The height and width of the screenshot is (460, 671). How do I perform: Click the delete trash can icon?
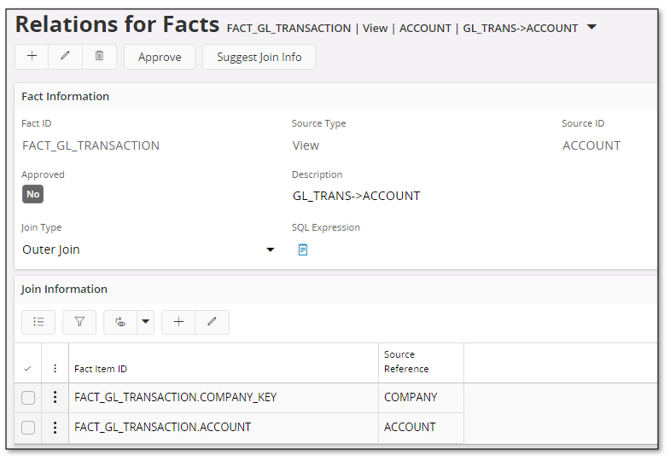(x=99, y=57)
